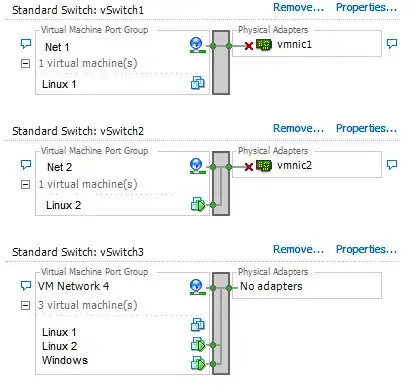Image resolution: width=410 pixels, height=391 pixels.
Task: Click the Linux 2 VM icon in vSwitch2
Action: [198, 204]
